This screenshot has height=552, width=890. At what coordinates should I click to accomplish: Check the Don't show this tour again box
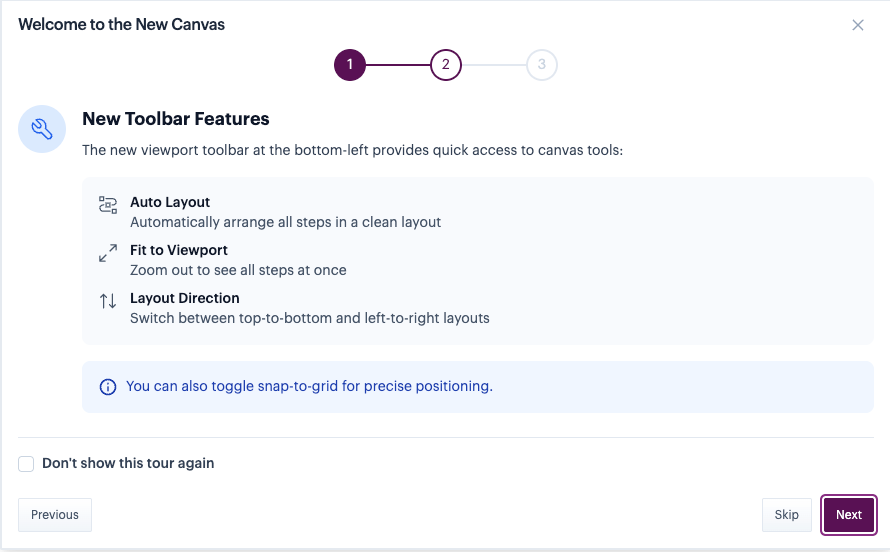[x=26, y=464]
